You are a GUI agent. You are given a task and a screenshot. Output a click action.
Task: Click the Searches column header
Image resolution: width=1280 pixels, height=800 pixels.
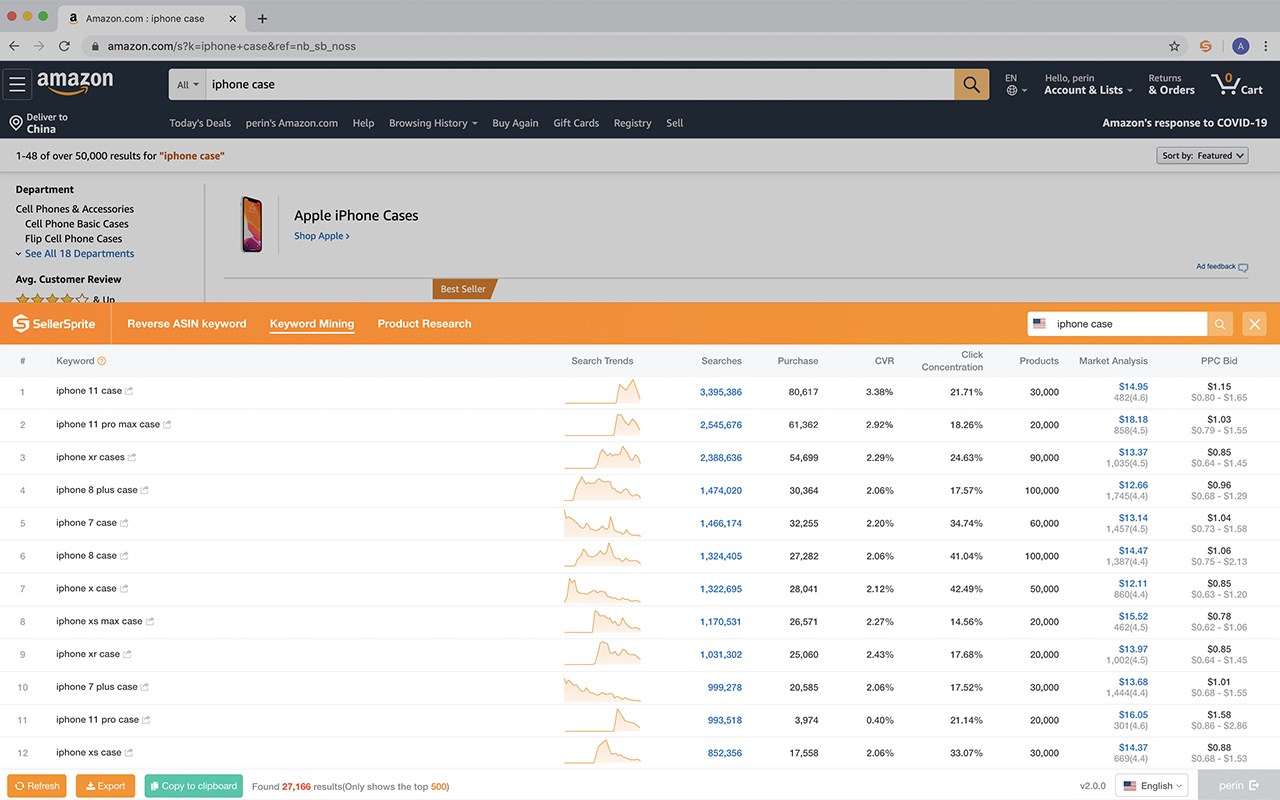pos(721,361)
